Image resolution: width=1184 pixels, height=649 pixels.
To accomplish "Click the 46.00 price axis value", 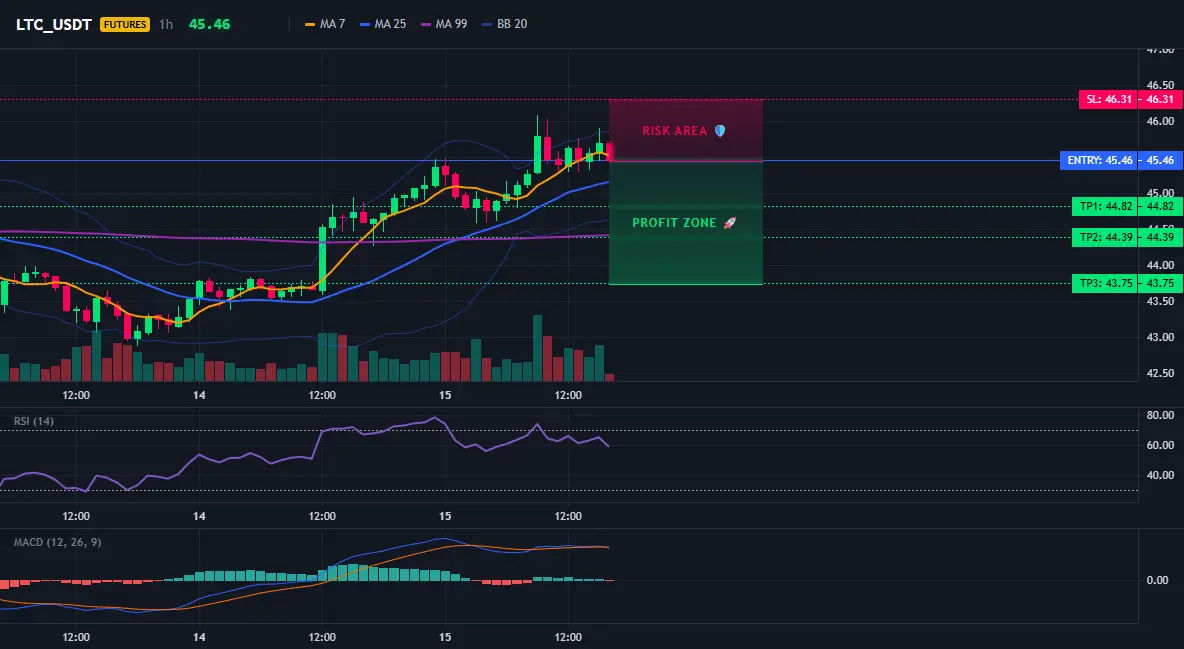I will click(1160, 121).
